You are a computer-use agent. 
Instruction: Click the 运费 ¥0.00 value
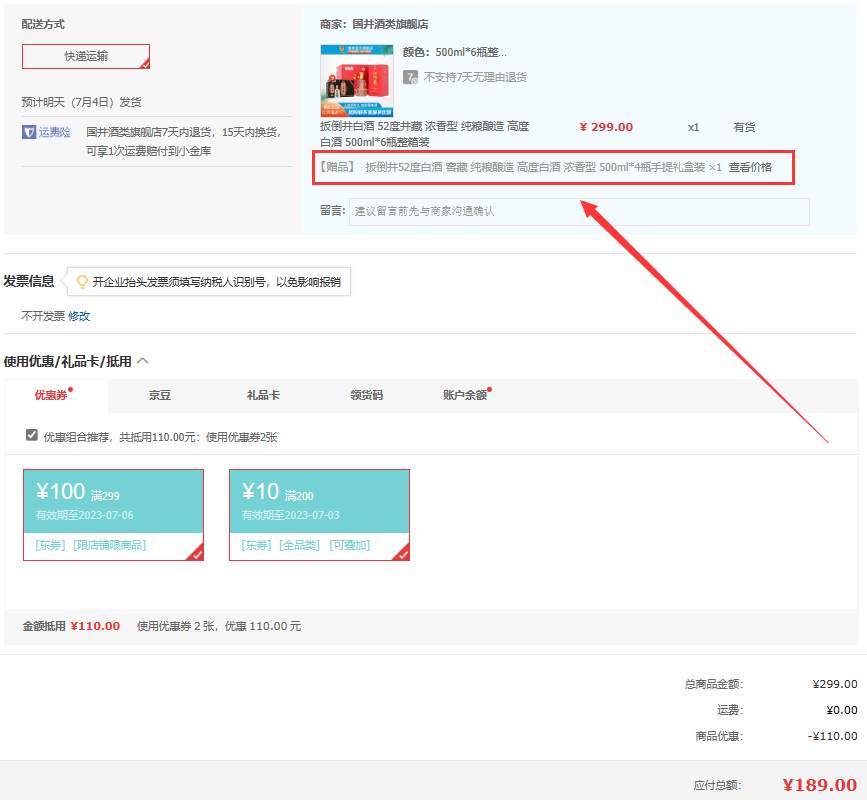[x=842, y=710]
